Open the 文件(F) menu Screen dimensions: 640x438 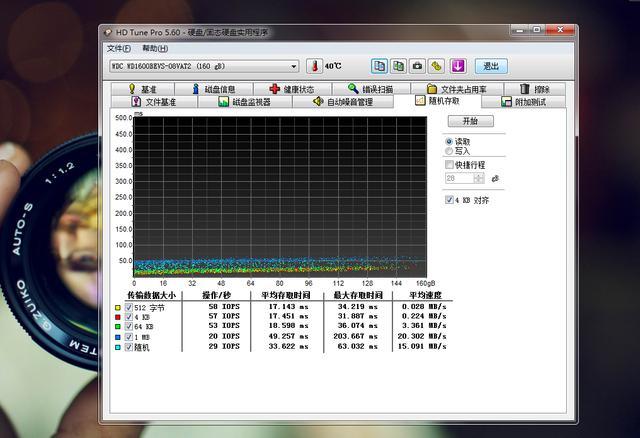119,49
